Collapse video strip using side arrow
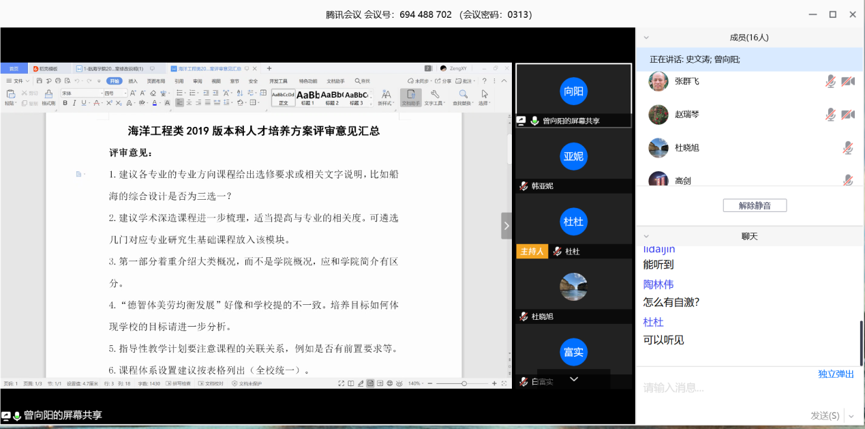Viewport: 865px width, 429px height. 506,226
